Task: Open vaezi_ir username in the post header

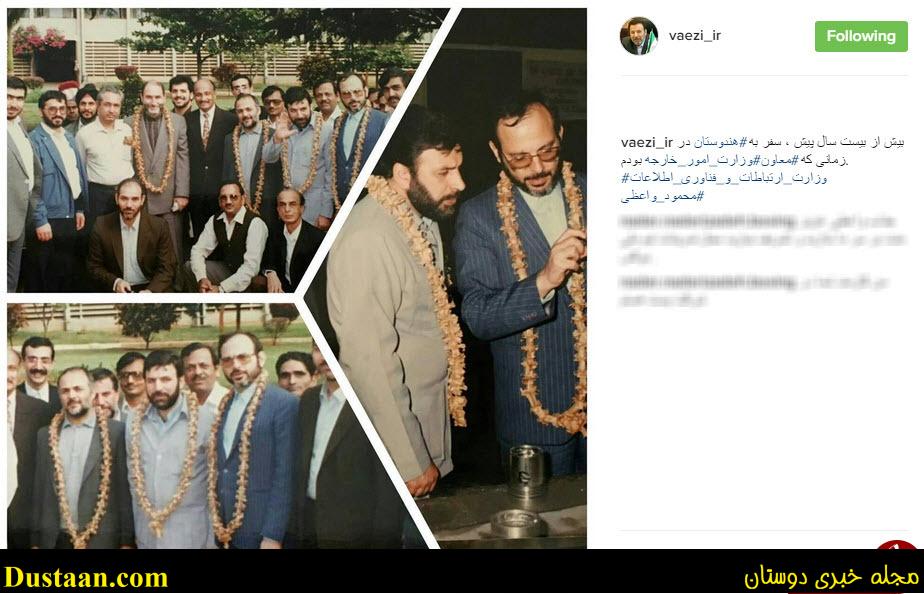Action: [x=695, y=36]
